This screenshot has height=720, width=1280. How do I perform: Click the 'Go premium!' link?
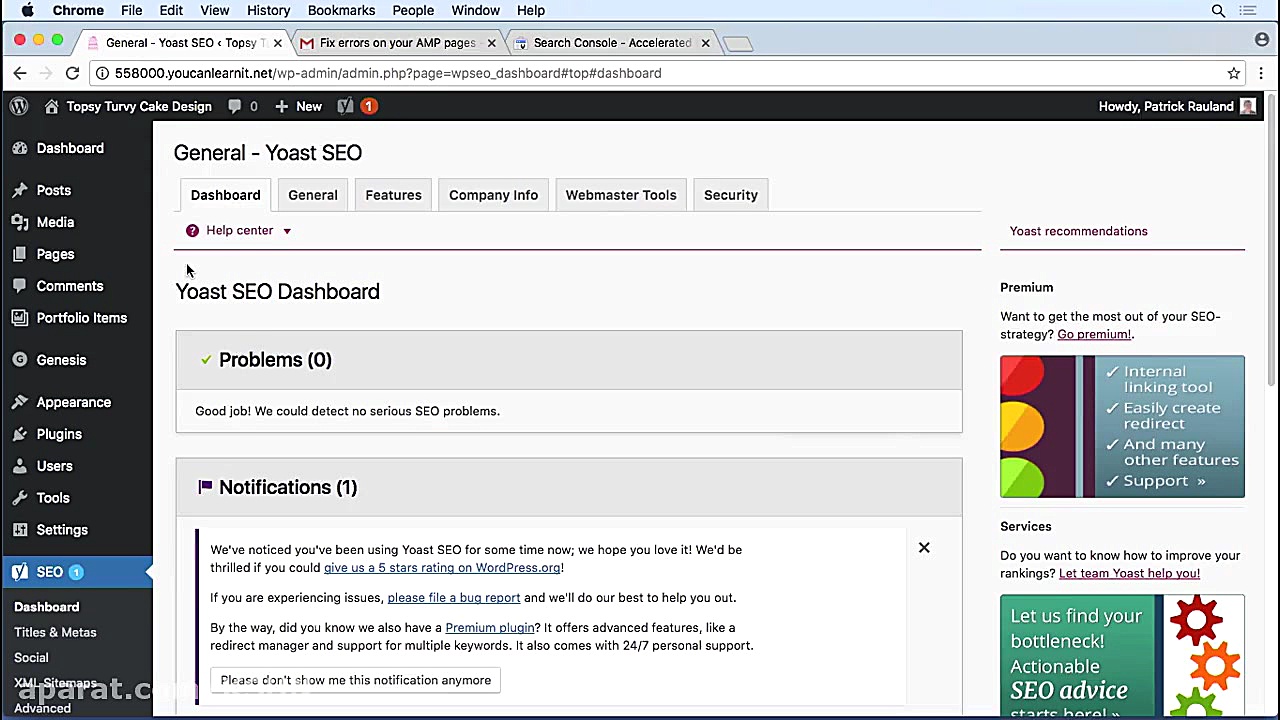1093,334
